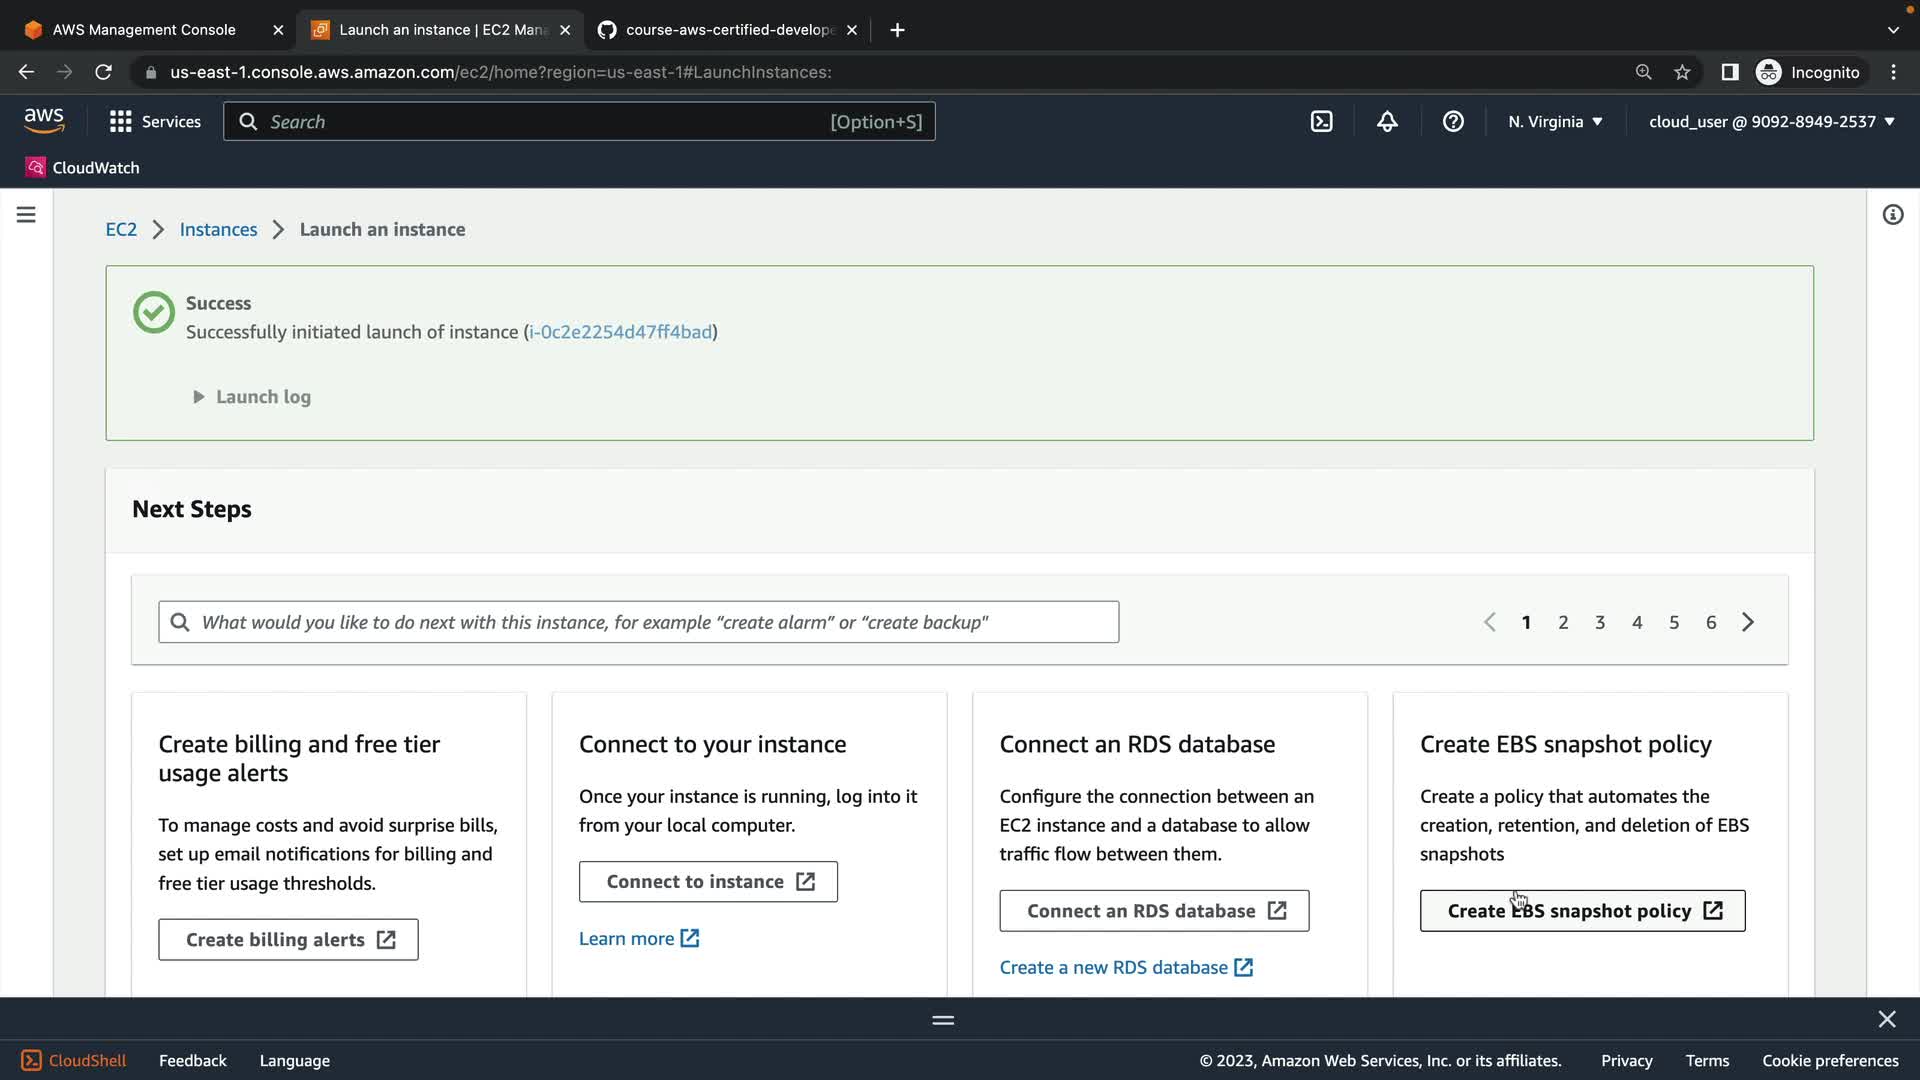Switch to the course-aws-certified-developer GitHub tab
The image size is (1920, 1080).
click(729, 30)
